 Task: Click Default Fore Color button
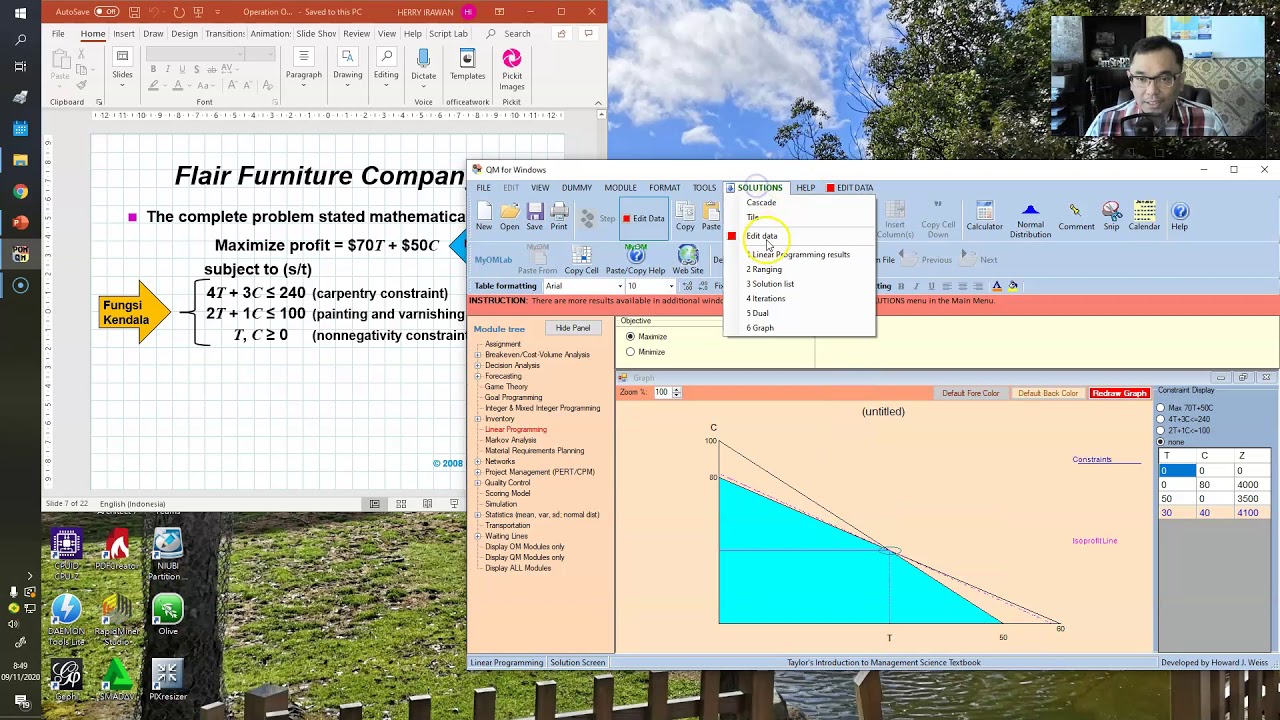(x=970, y=393)
